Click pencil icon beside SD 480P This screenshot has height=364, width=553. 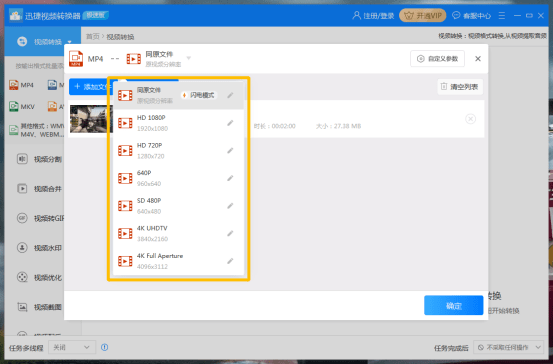coord(230,206)
